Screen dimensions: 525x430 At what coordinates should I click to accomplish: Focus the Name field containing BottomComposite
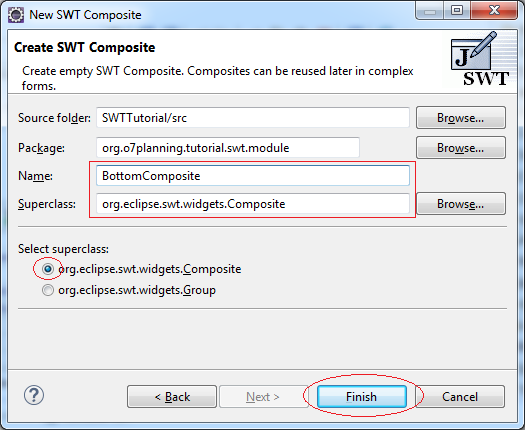tap(253, 175)
